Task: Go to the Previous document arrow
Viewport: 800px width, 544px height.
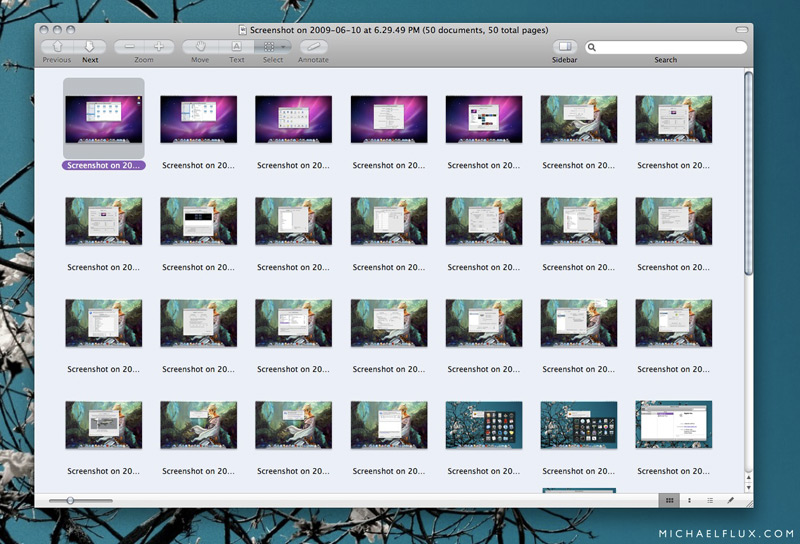Action: [x=57, y=47]
